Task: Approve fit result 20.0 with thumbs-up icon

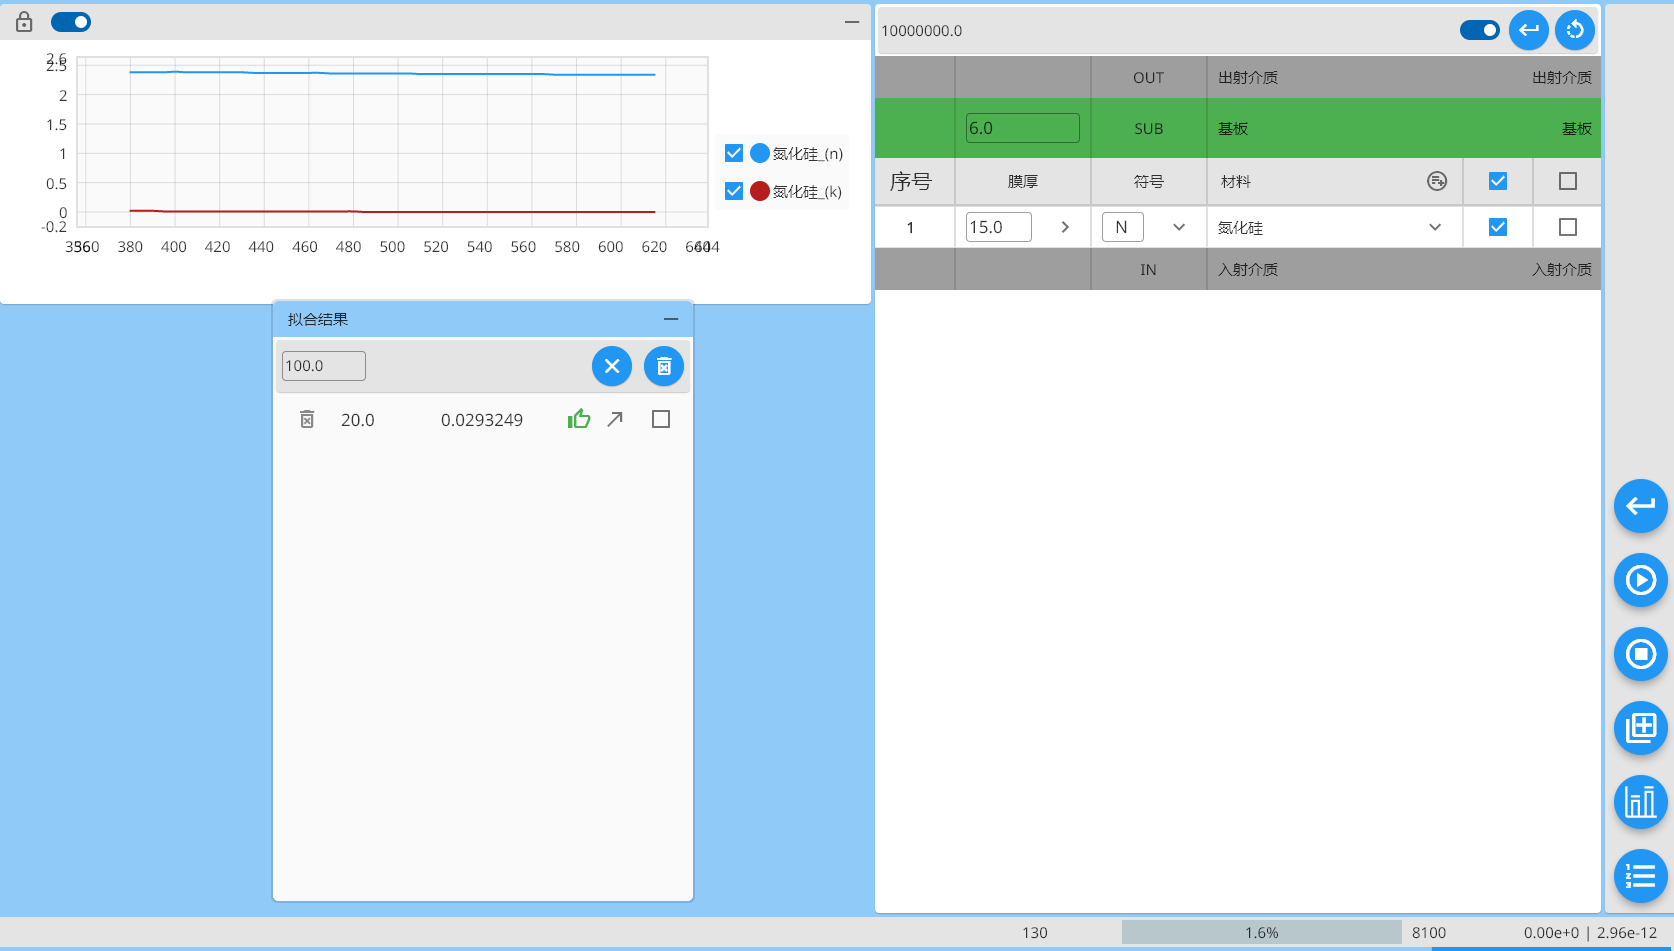Action: coord(579,419)
